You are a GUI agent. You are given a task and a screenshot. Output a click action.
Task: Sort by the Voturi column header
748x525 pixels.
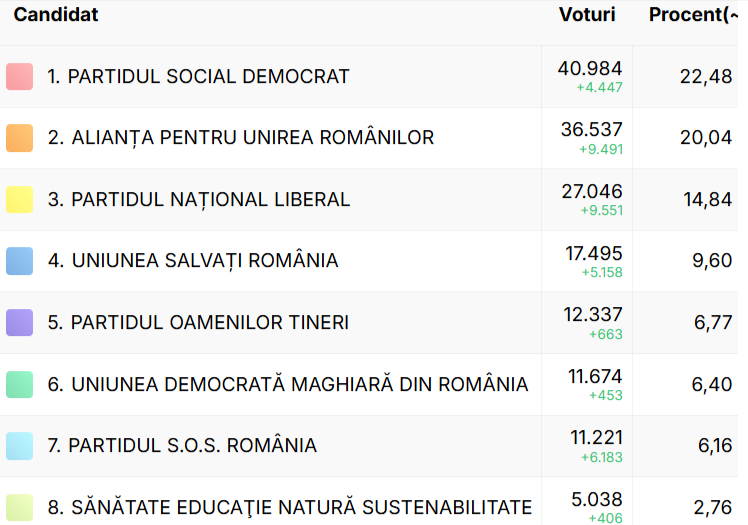[587, 15]
